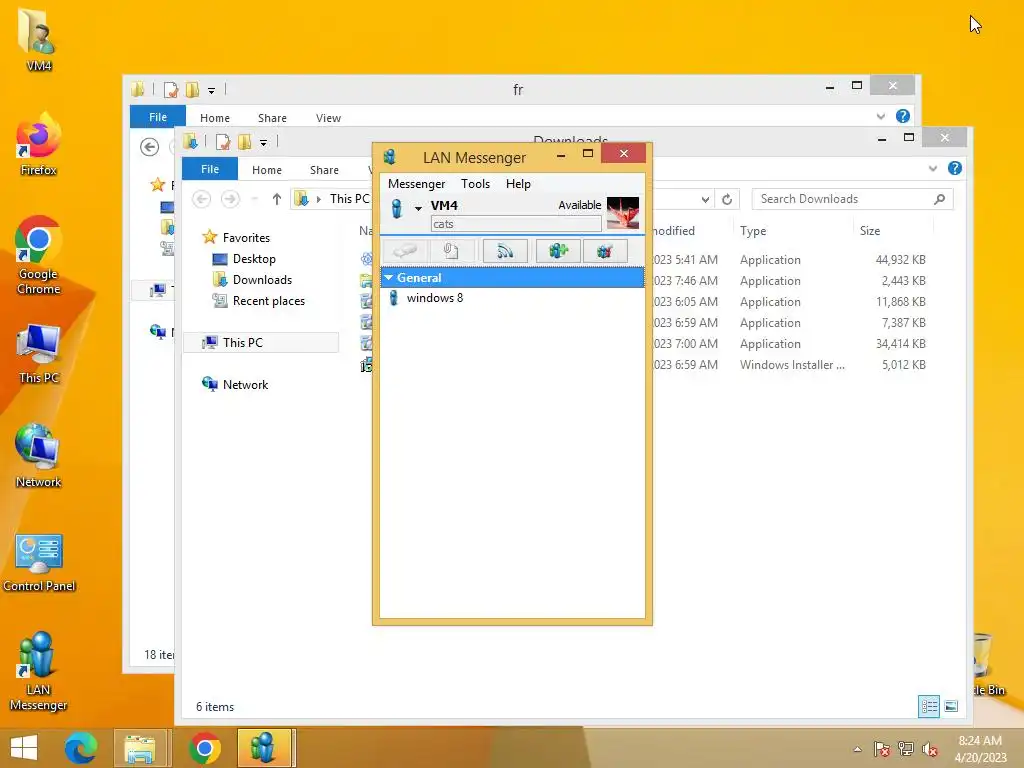This screenshot has height=768, width=1024.
Task: Click the LAN Messenger title bar app icon
Action: click(x=390, y=157)
